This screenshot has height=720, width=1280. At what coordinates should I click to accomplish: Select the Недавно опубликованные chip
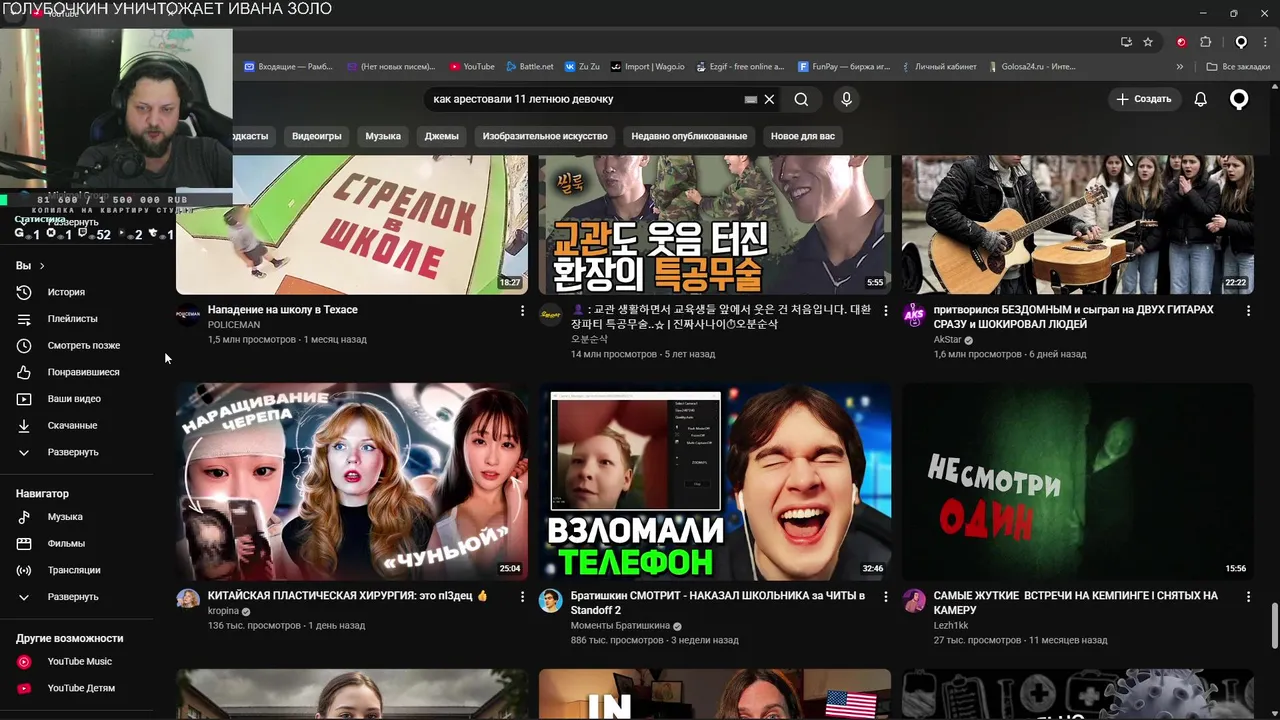(689, 136)
